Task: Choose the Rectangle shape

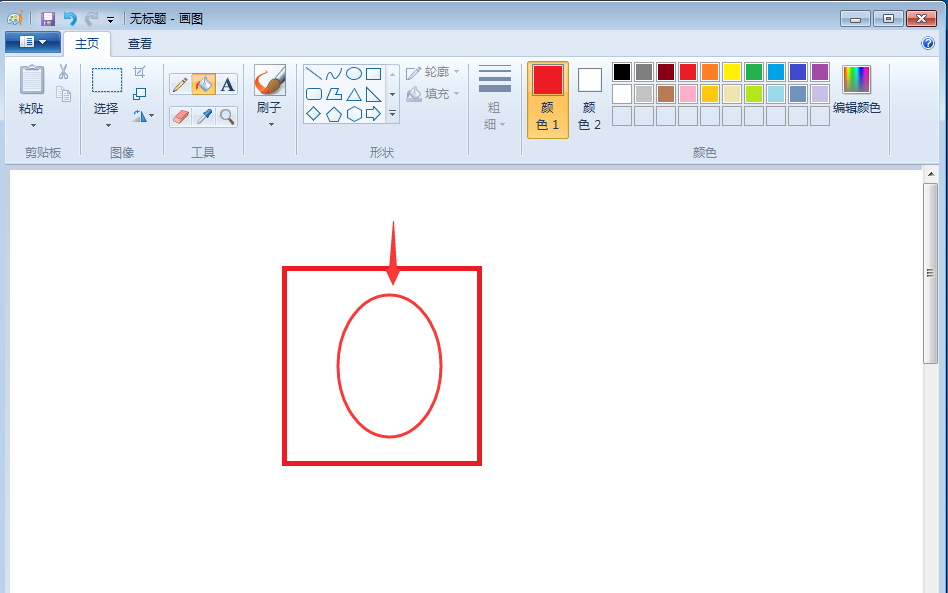Action: (x=374, y=74)
